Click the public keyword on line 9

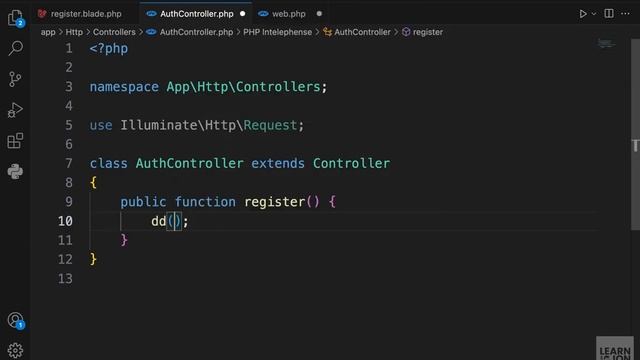tap(143, 202)
